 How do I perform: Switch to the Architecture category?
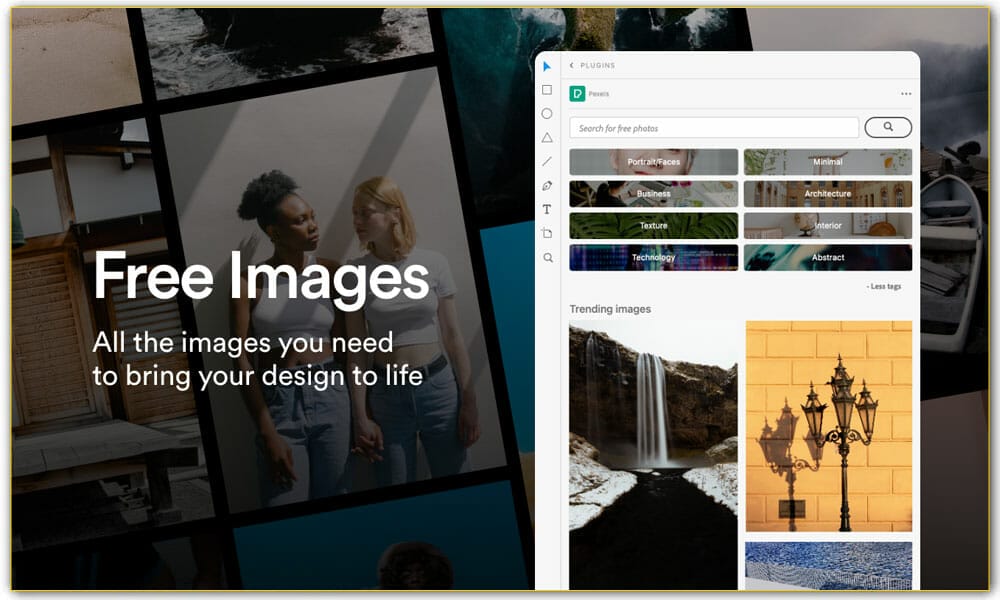tap(828, 194)
